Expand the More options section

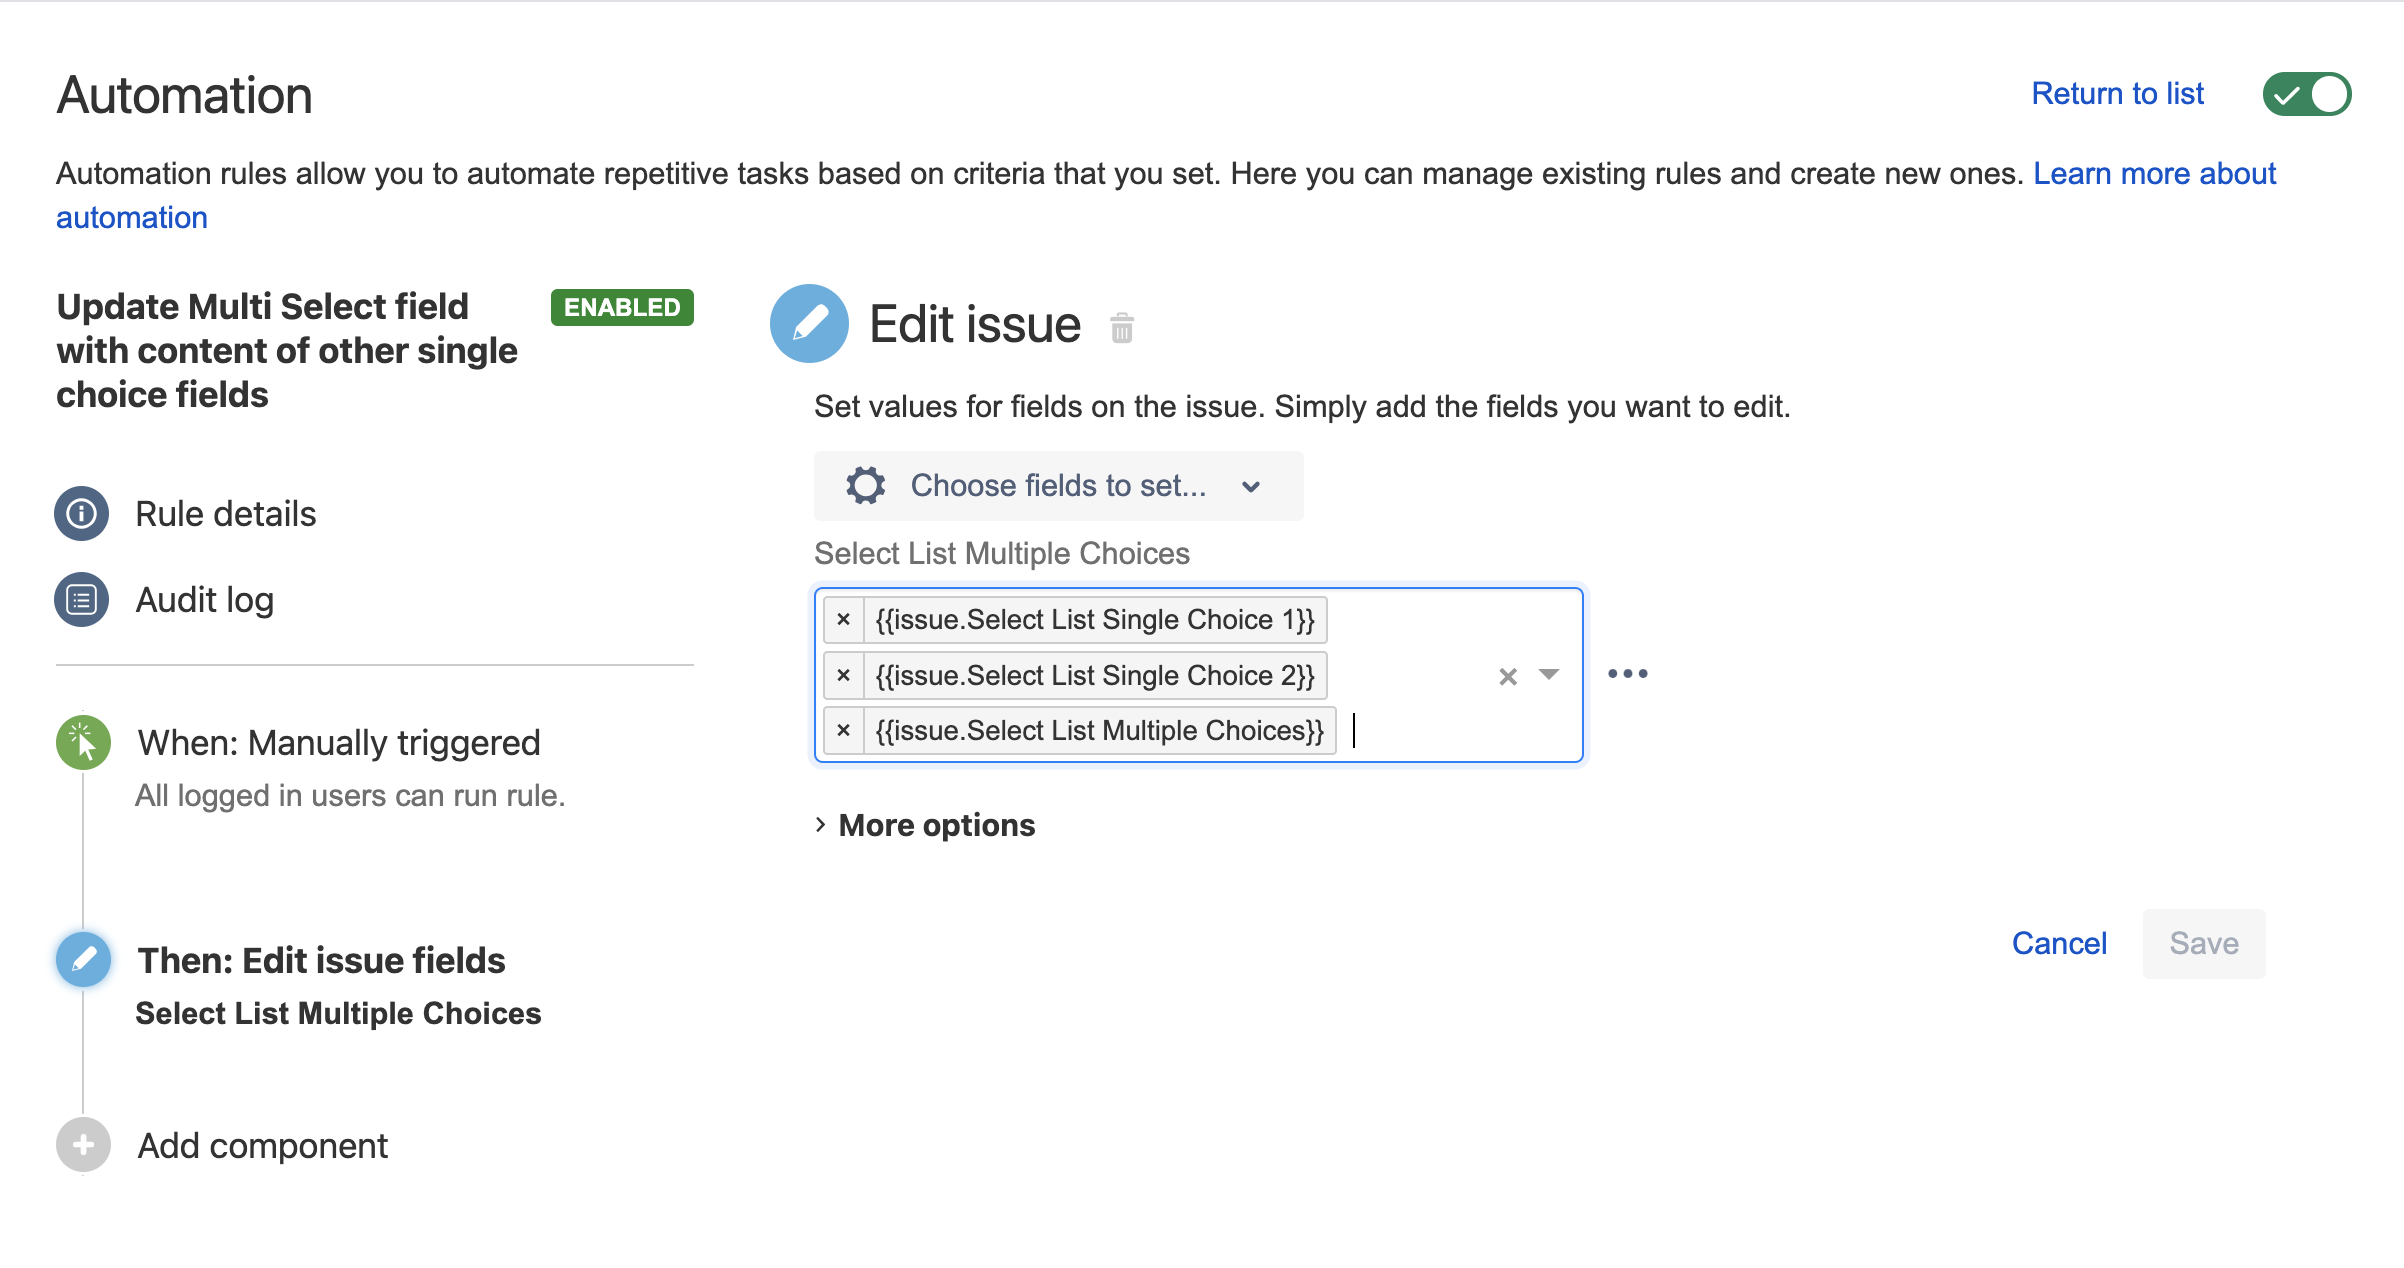click(x=926, y=825)
